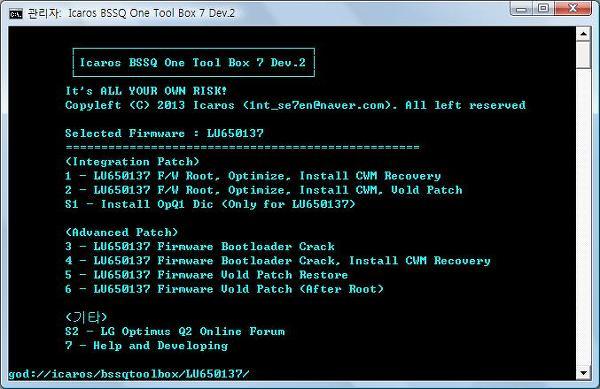Click the '<Integration Patch>' heading
The image size is (600, 389).
pyautogui.click(x=132, y=162)
